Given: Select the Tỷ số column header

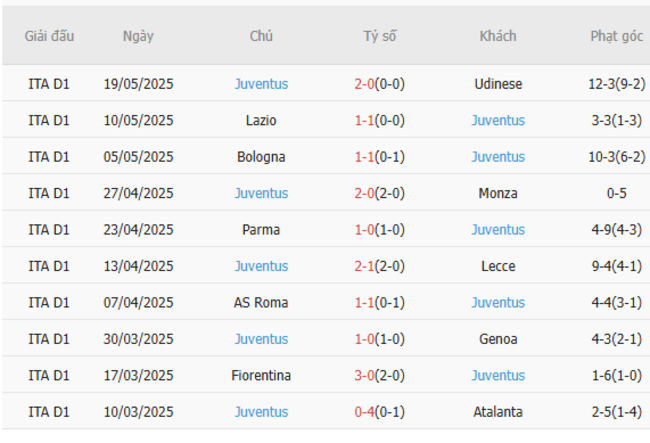Looking at the screenshot, I should point(379,36).
